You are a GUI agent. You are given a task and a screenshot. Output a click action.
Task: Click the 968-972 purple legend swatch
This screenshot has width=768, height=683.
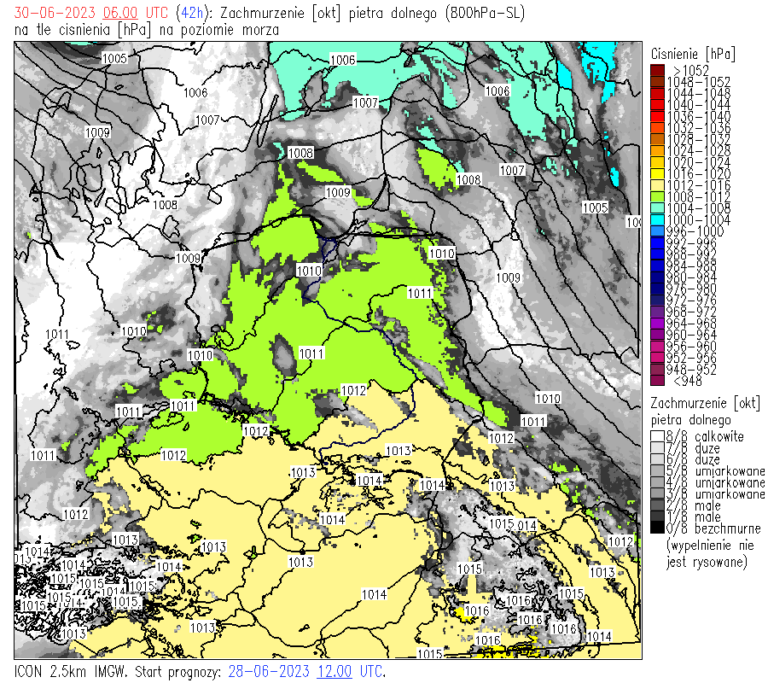(657, 312)
